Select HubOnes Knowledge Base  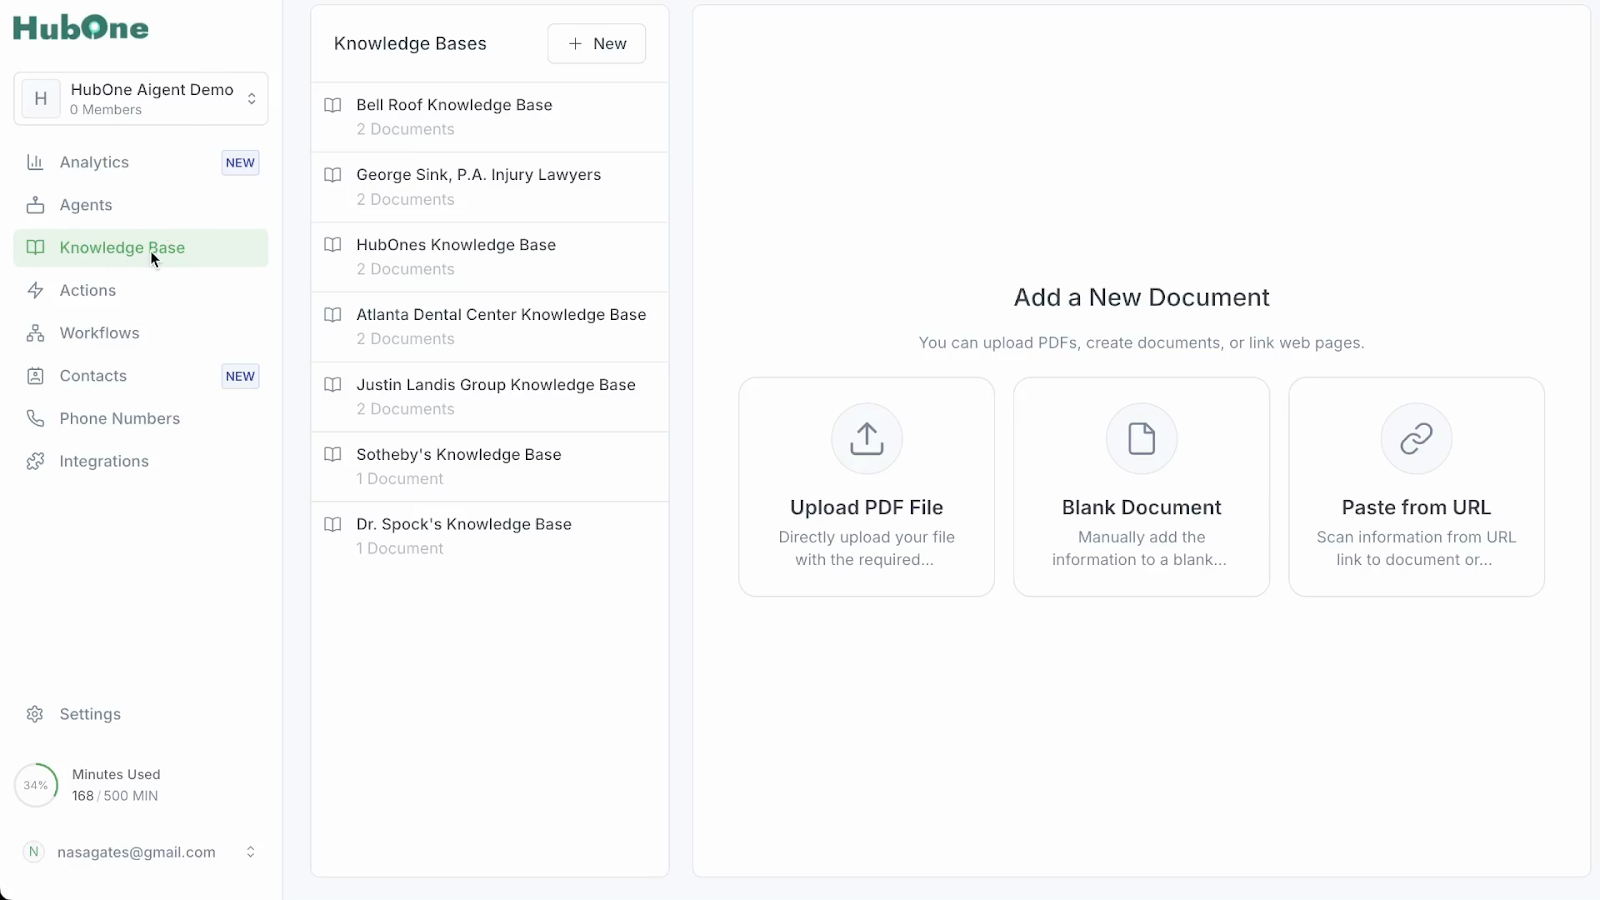point(490,257)
